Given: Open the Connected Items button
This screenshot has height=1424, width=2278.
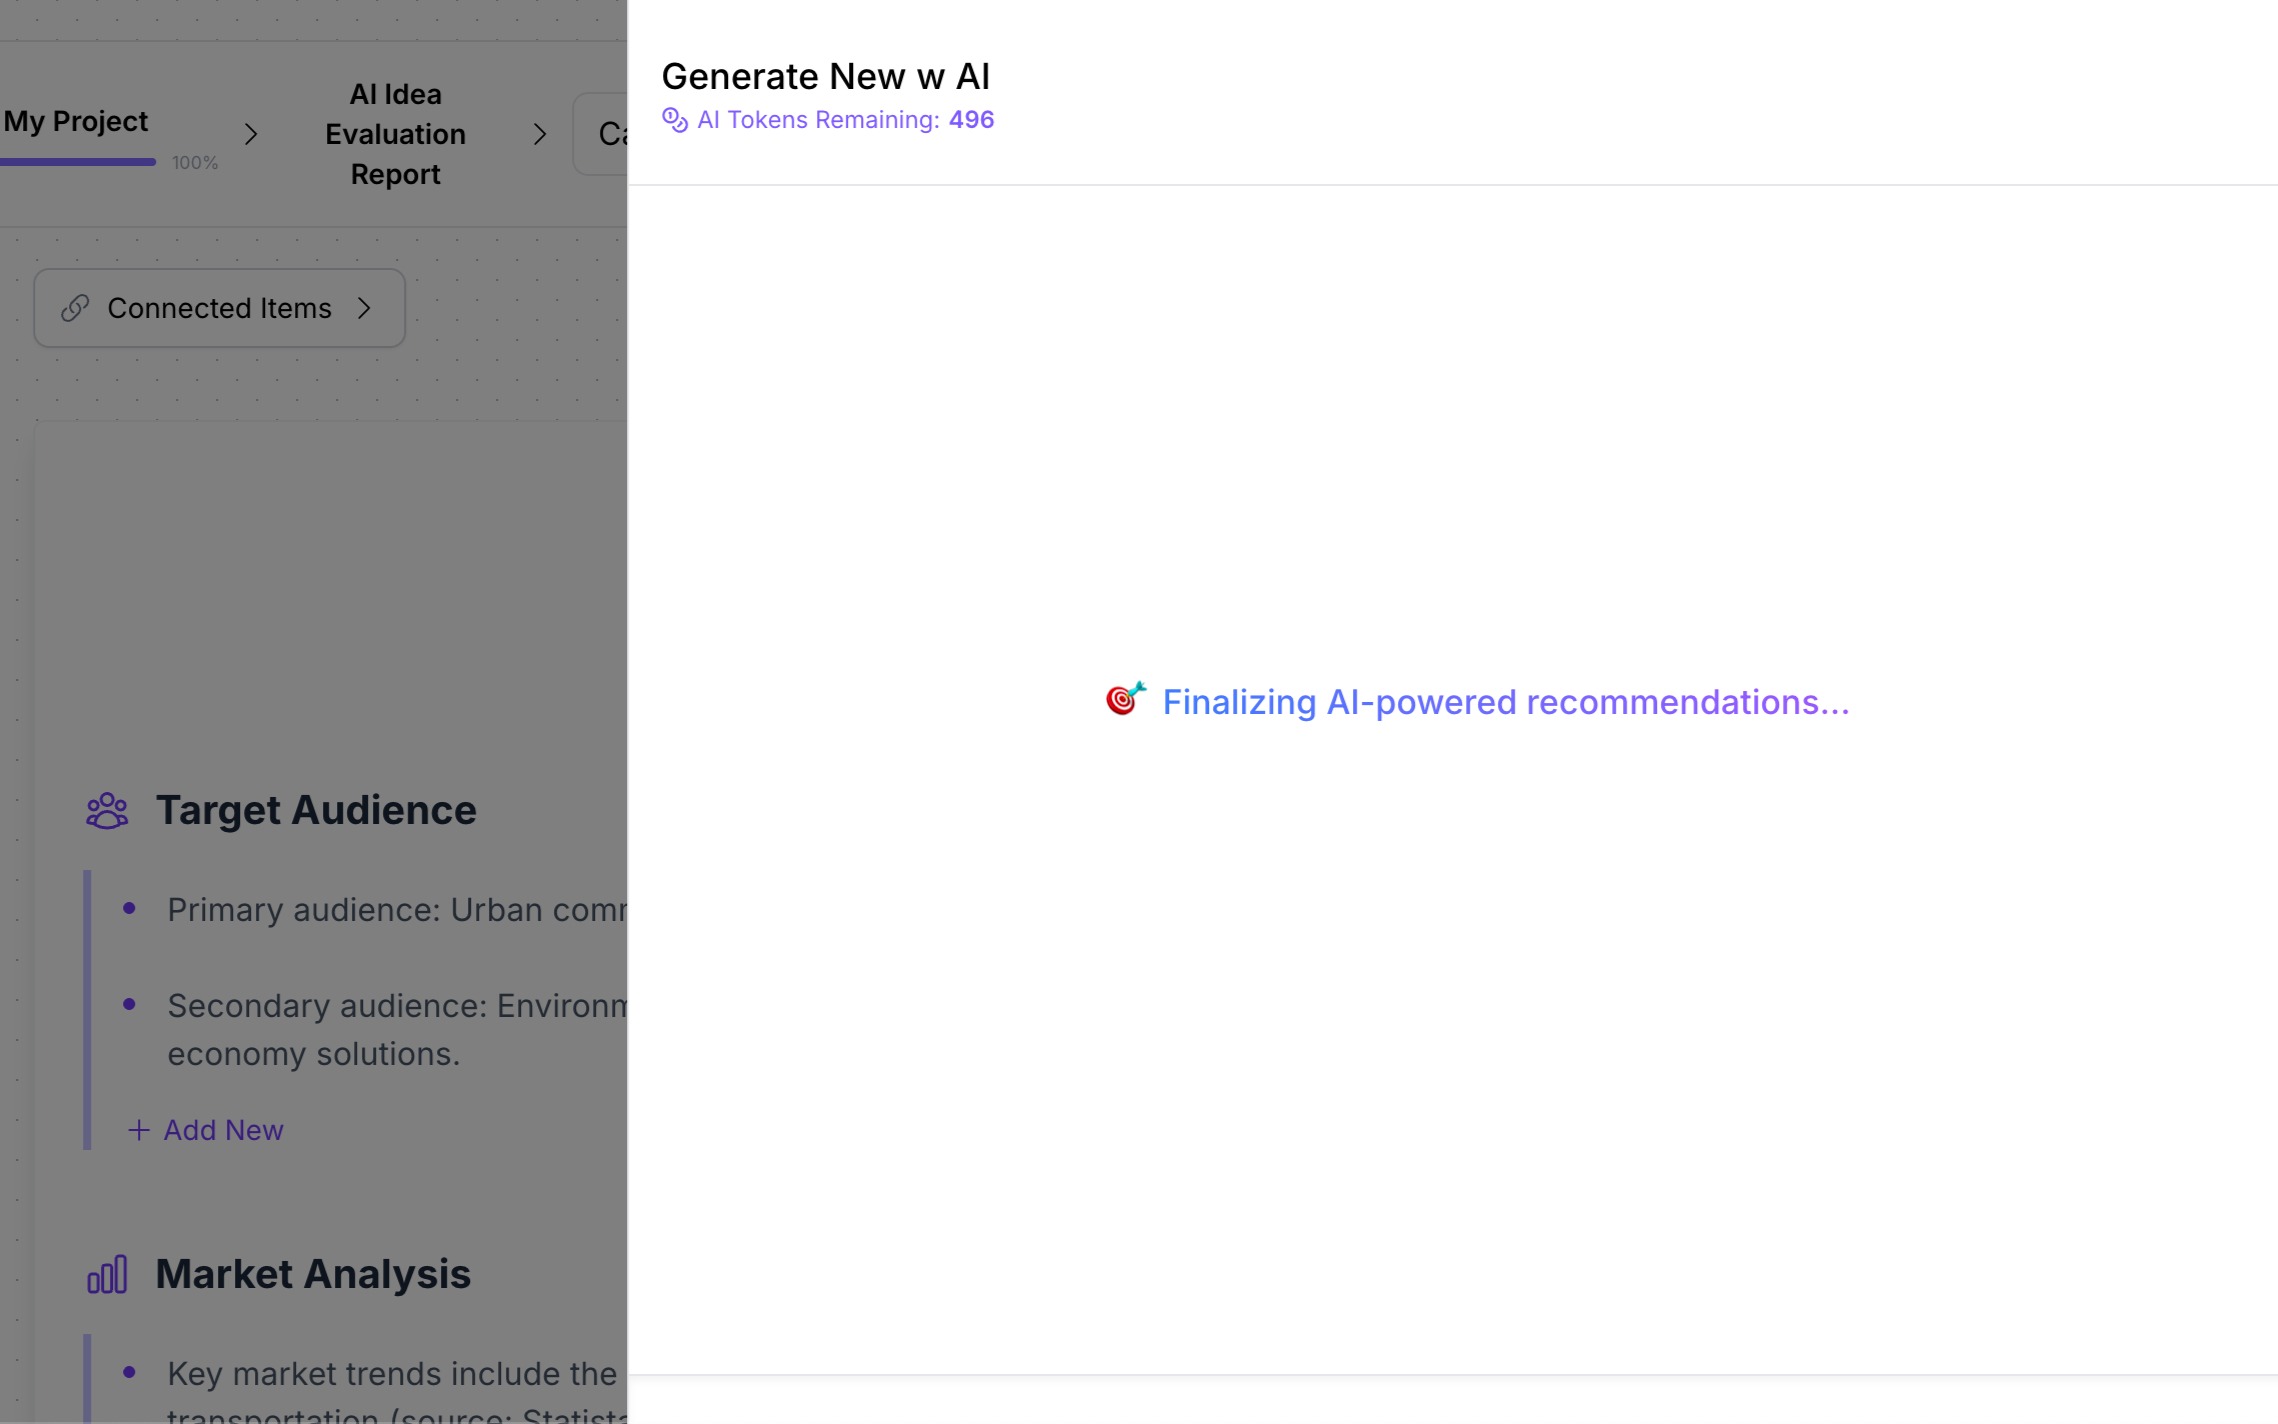Looking at the screenshot, I should pyautogui.click(x=219, y=308).
